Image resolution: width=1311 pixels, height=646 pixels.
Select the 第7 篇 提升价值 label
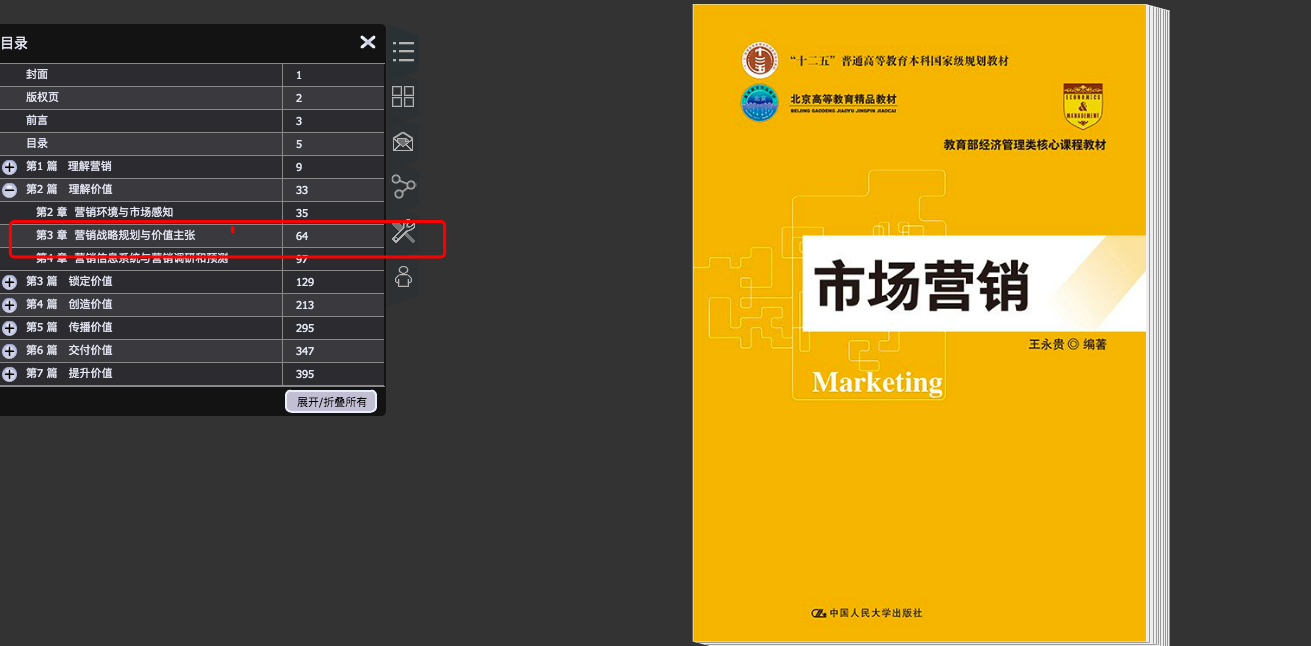69,373
